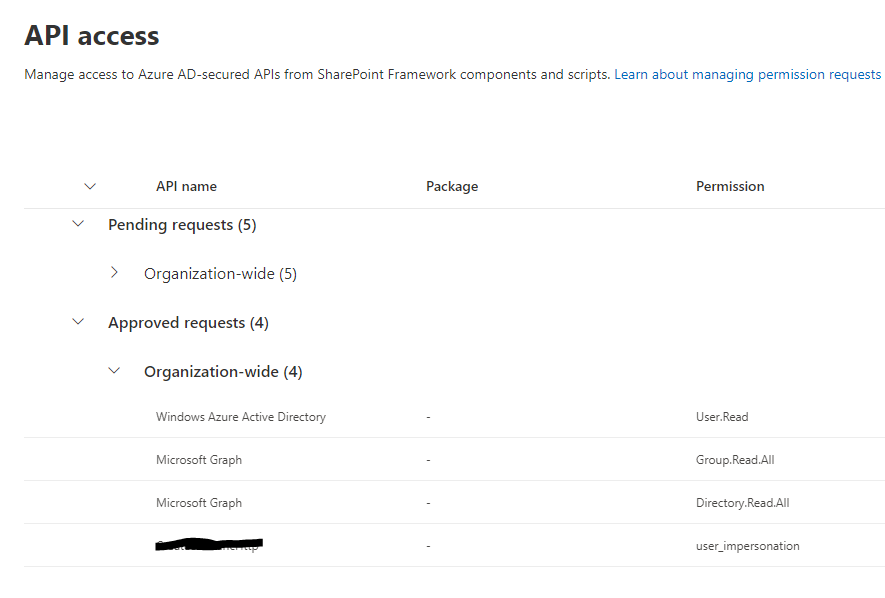This screenshot has height=598, width=885.
Task: Expand Organization-wide under Pending requests
Action: pyautogui.click(x=114, y=272)
